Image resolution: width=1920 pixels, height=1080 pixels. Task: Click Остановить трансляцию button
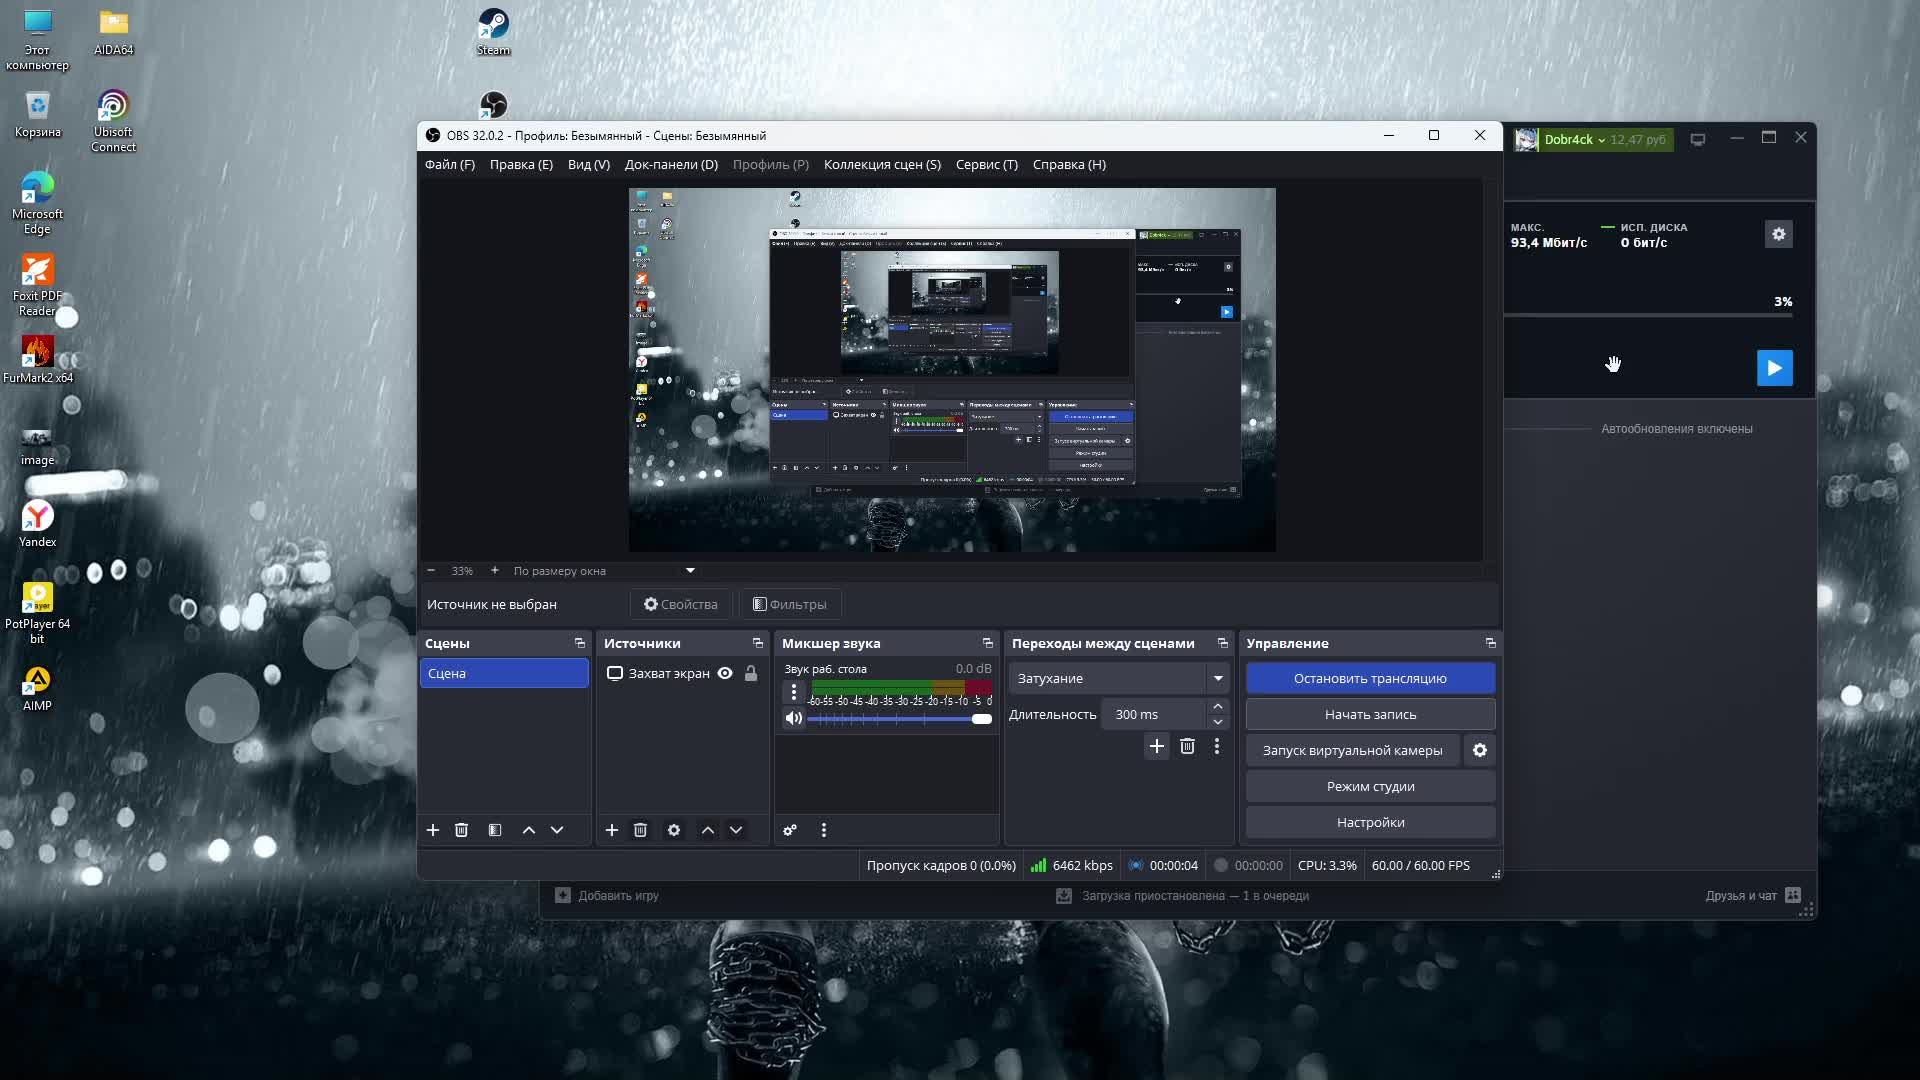(x=1370, y=678)
